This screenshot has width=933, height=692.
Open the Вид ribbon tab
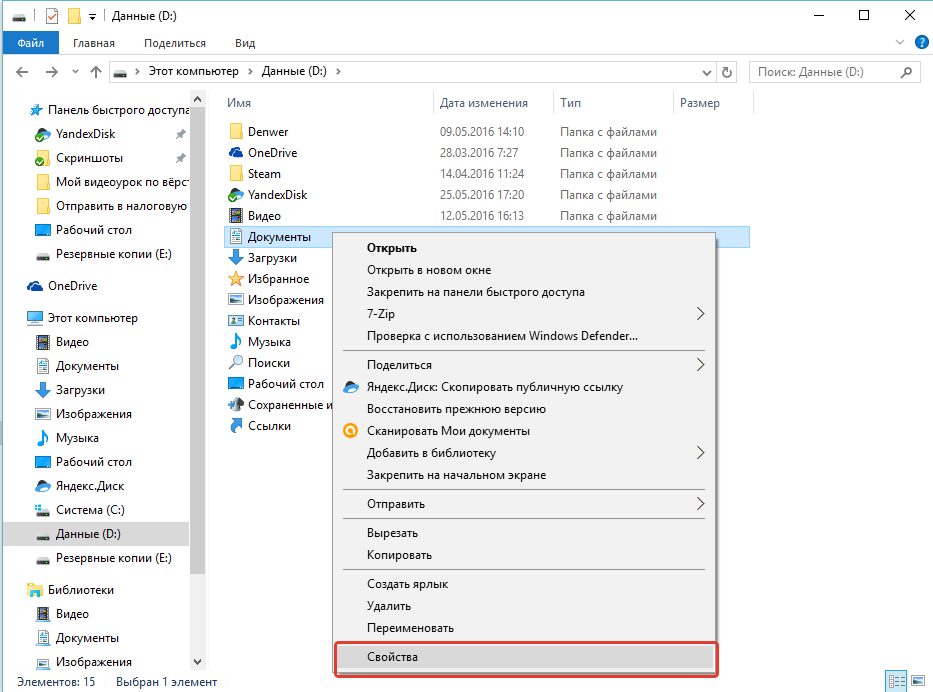[x=245, y=43]
